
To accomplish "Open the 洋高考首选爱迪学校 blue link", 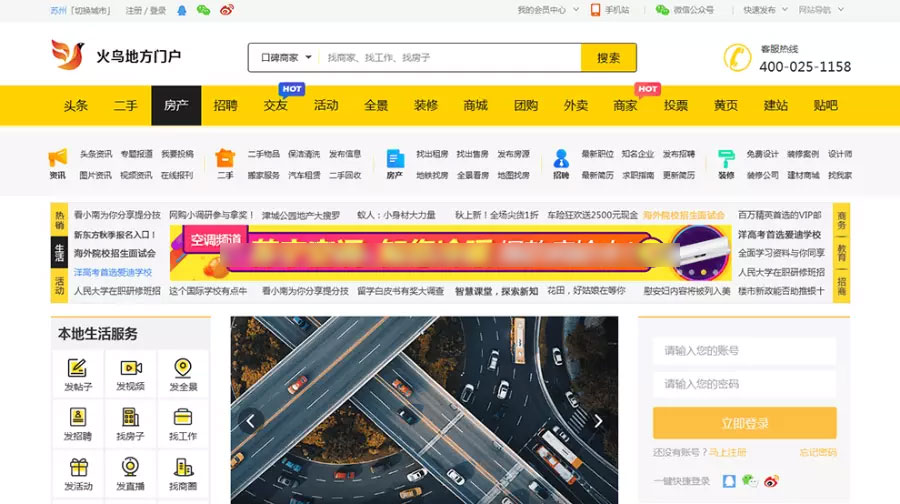I will pos(113,272).
